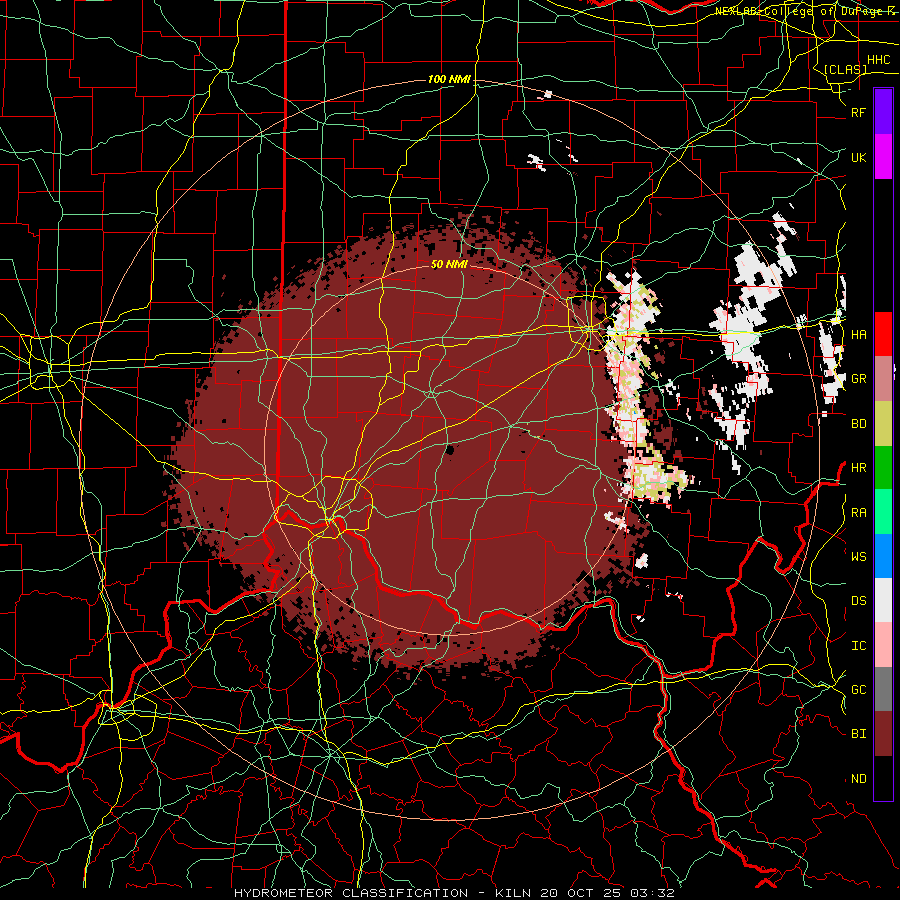
Task: Click the GC gray legend swatch
Action: (883, 689)
